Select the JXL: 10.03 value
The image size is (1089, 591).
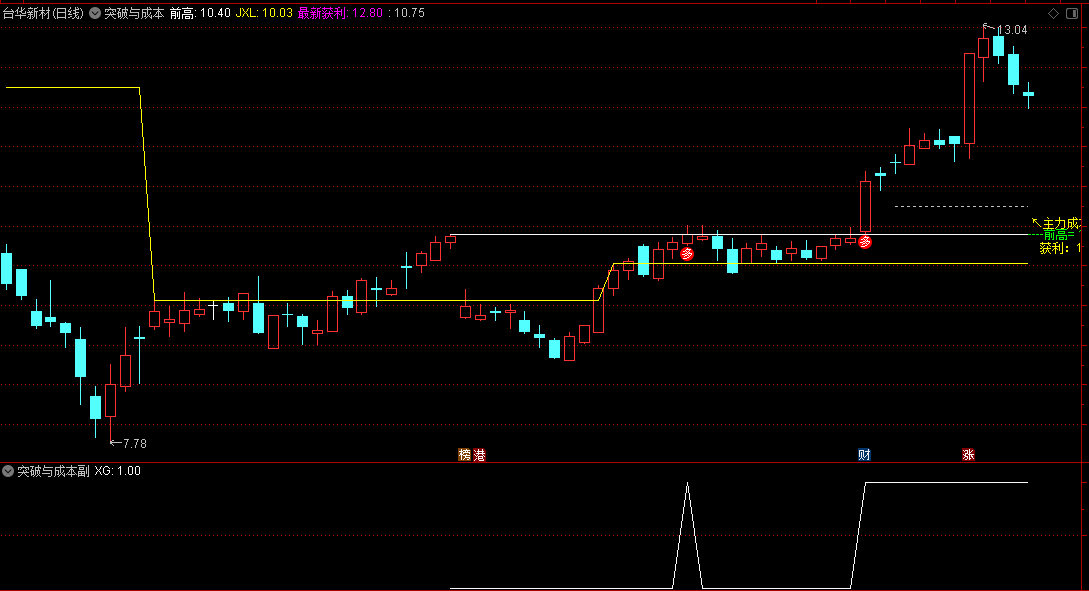click(x=264, y=13)
